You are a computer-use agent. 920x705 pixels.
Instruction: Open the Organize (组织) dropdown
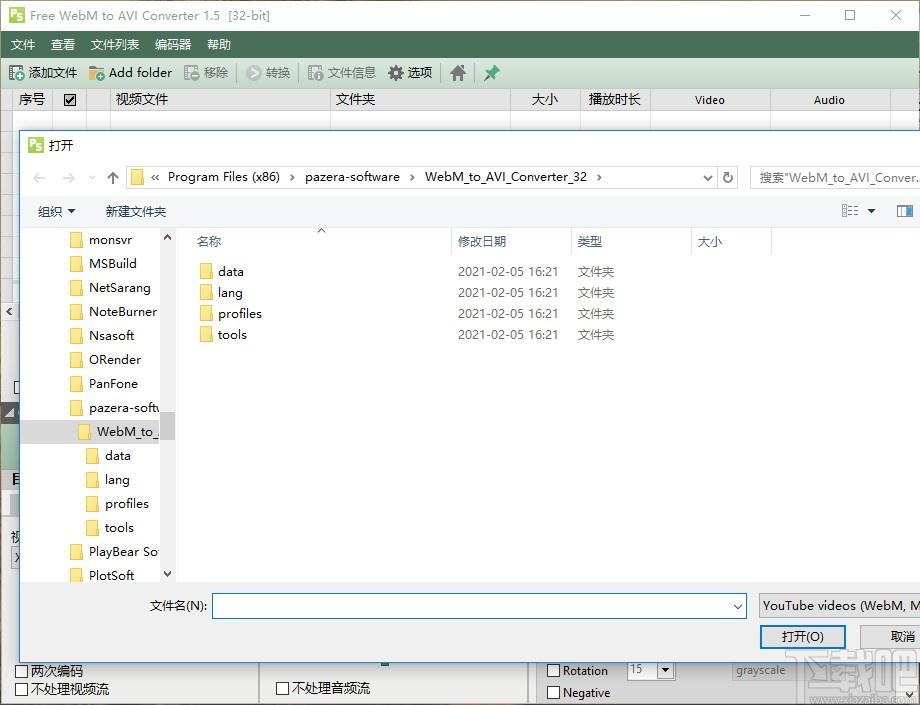[56, 211]
